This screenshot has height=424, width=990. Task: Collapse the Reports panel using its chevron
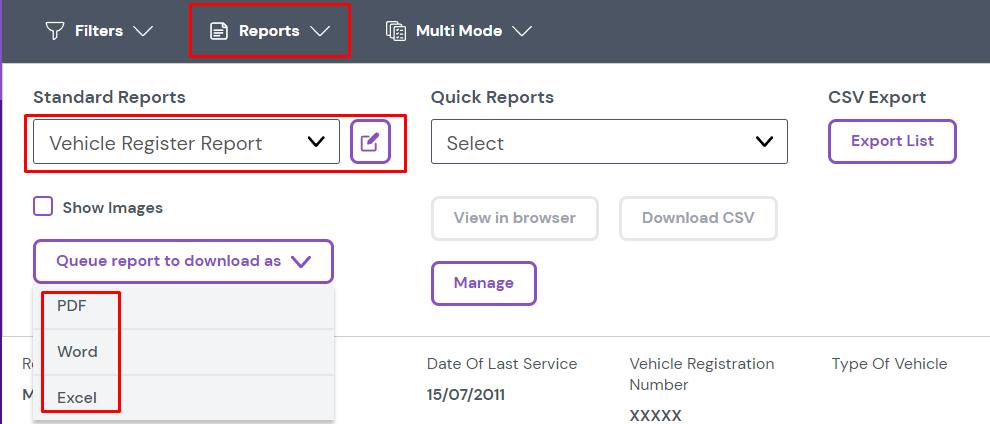click(x=320, y=31)
